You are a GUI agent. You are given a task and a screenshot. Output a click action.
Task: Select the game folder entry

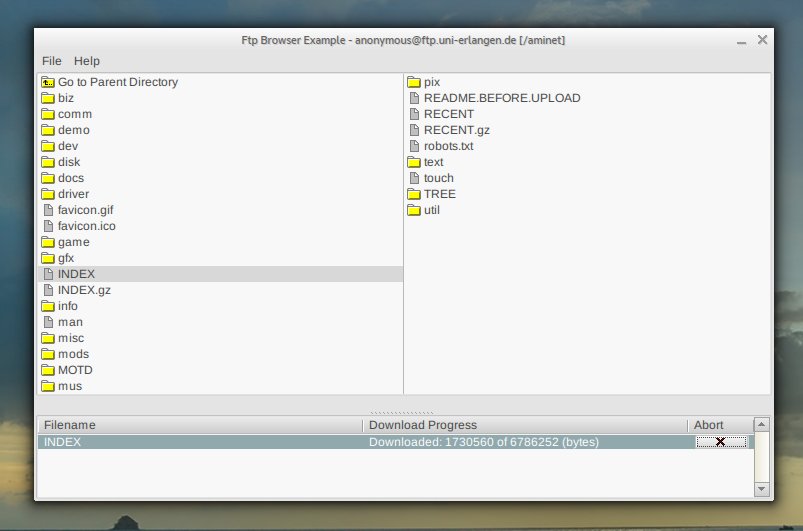point(73,242)
